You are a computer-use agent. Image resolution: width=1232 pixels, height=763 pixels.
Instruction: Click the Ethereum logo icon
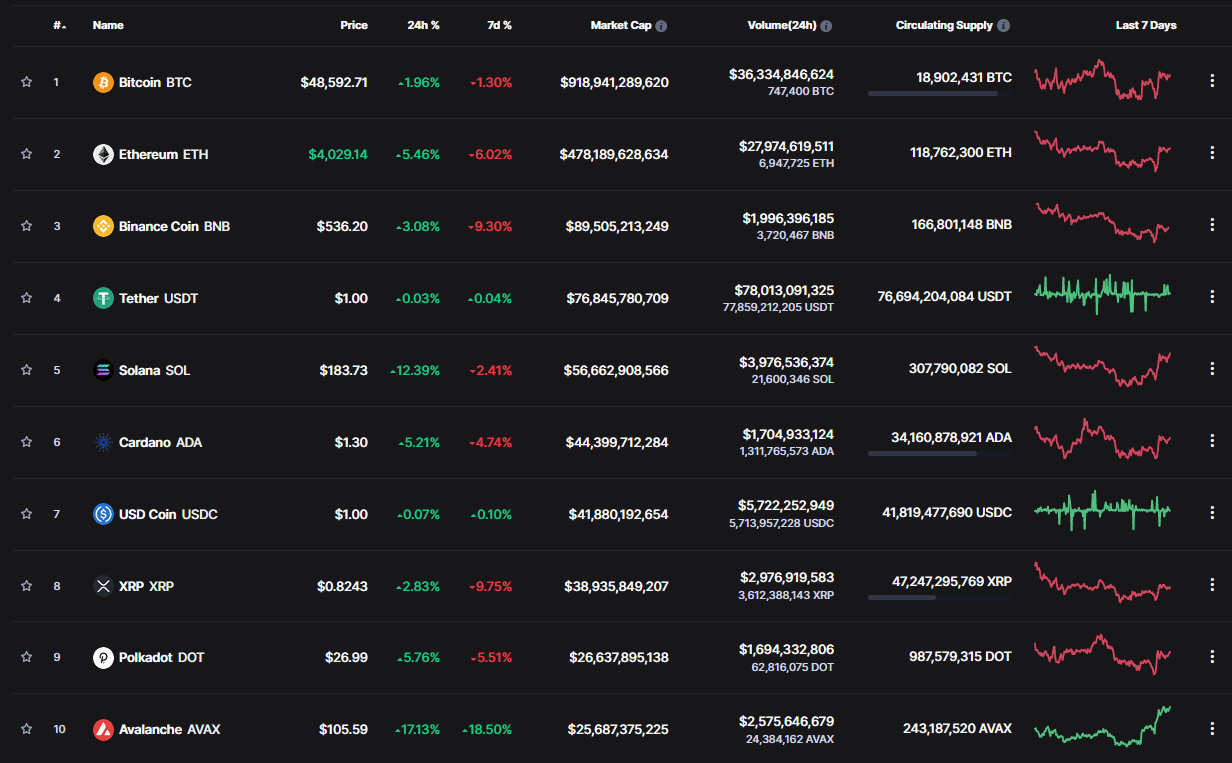pos(103,154)
